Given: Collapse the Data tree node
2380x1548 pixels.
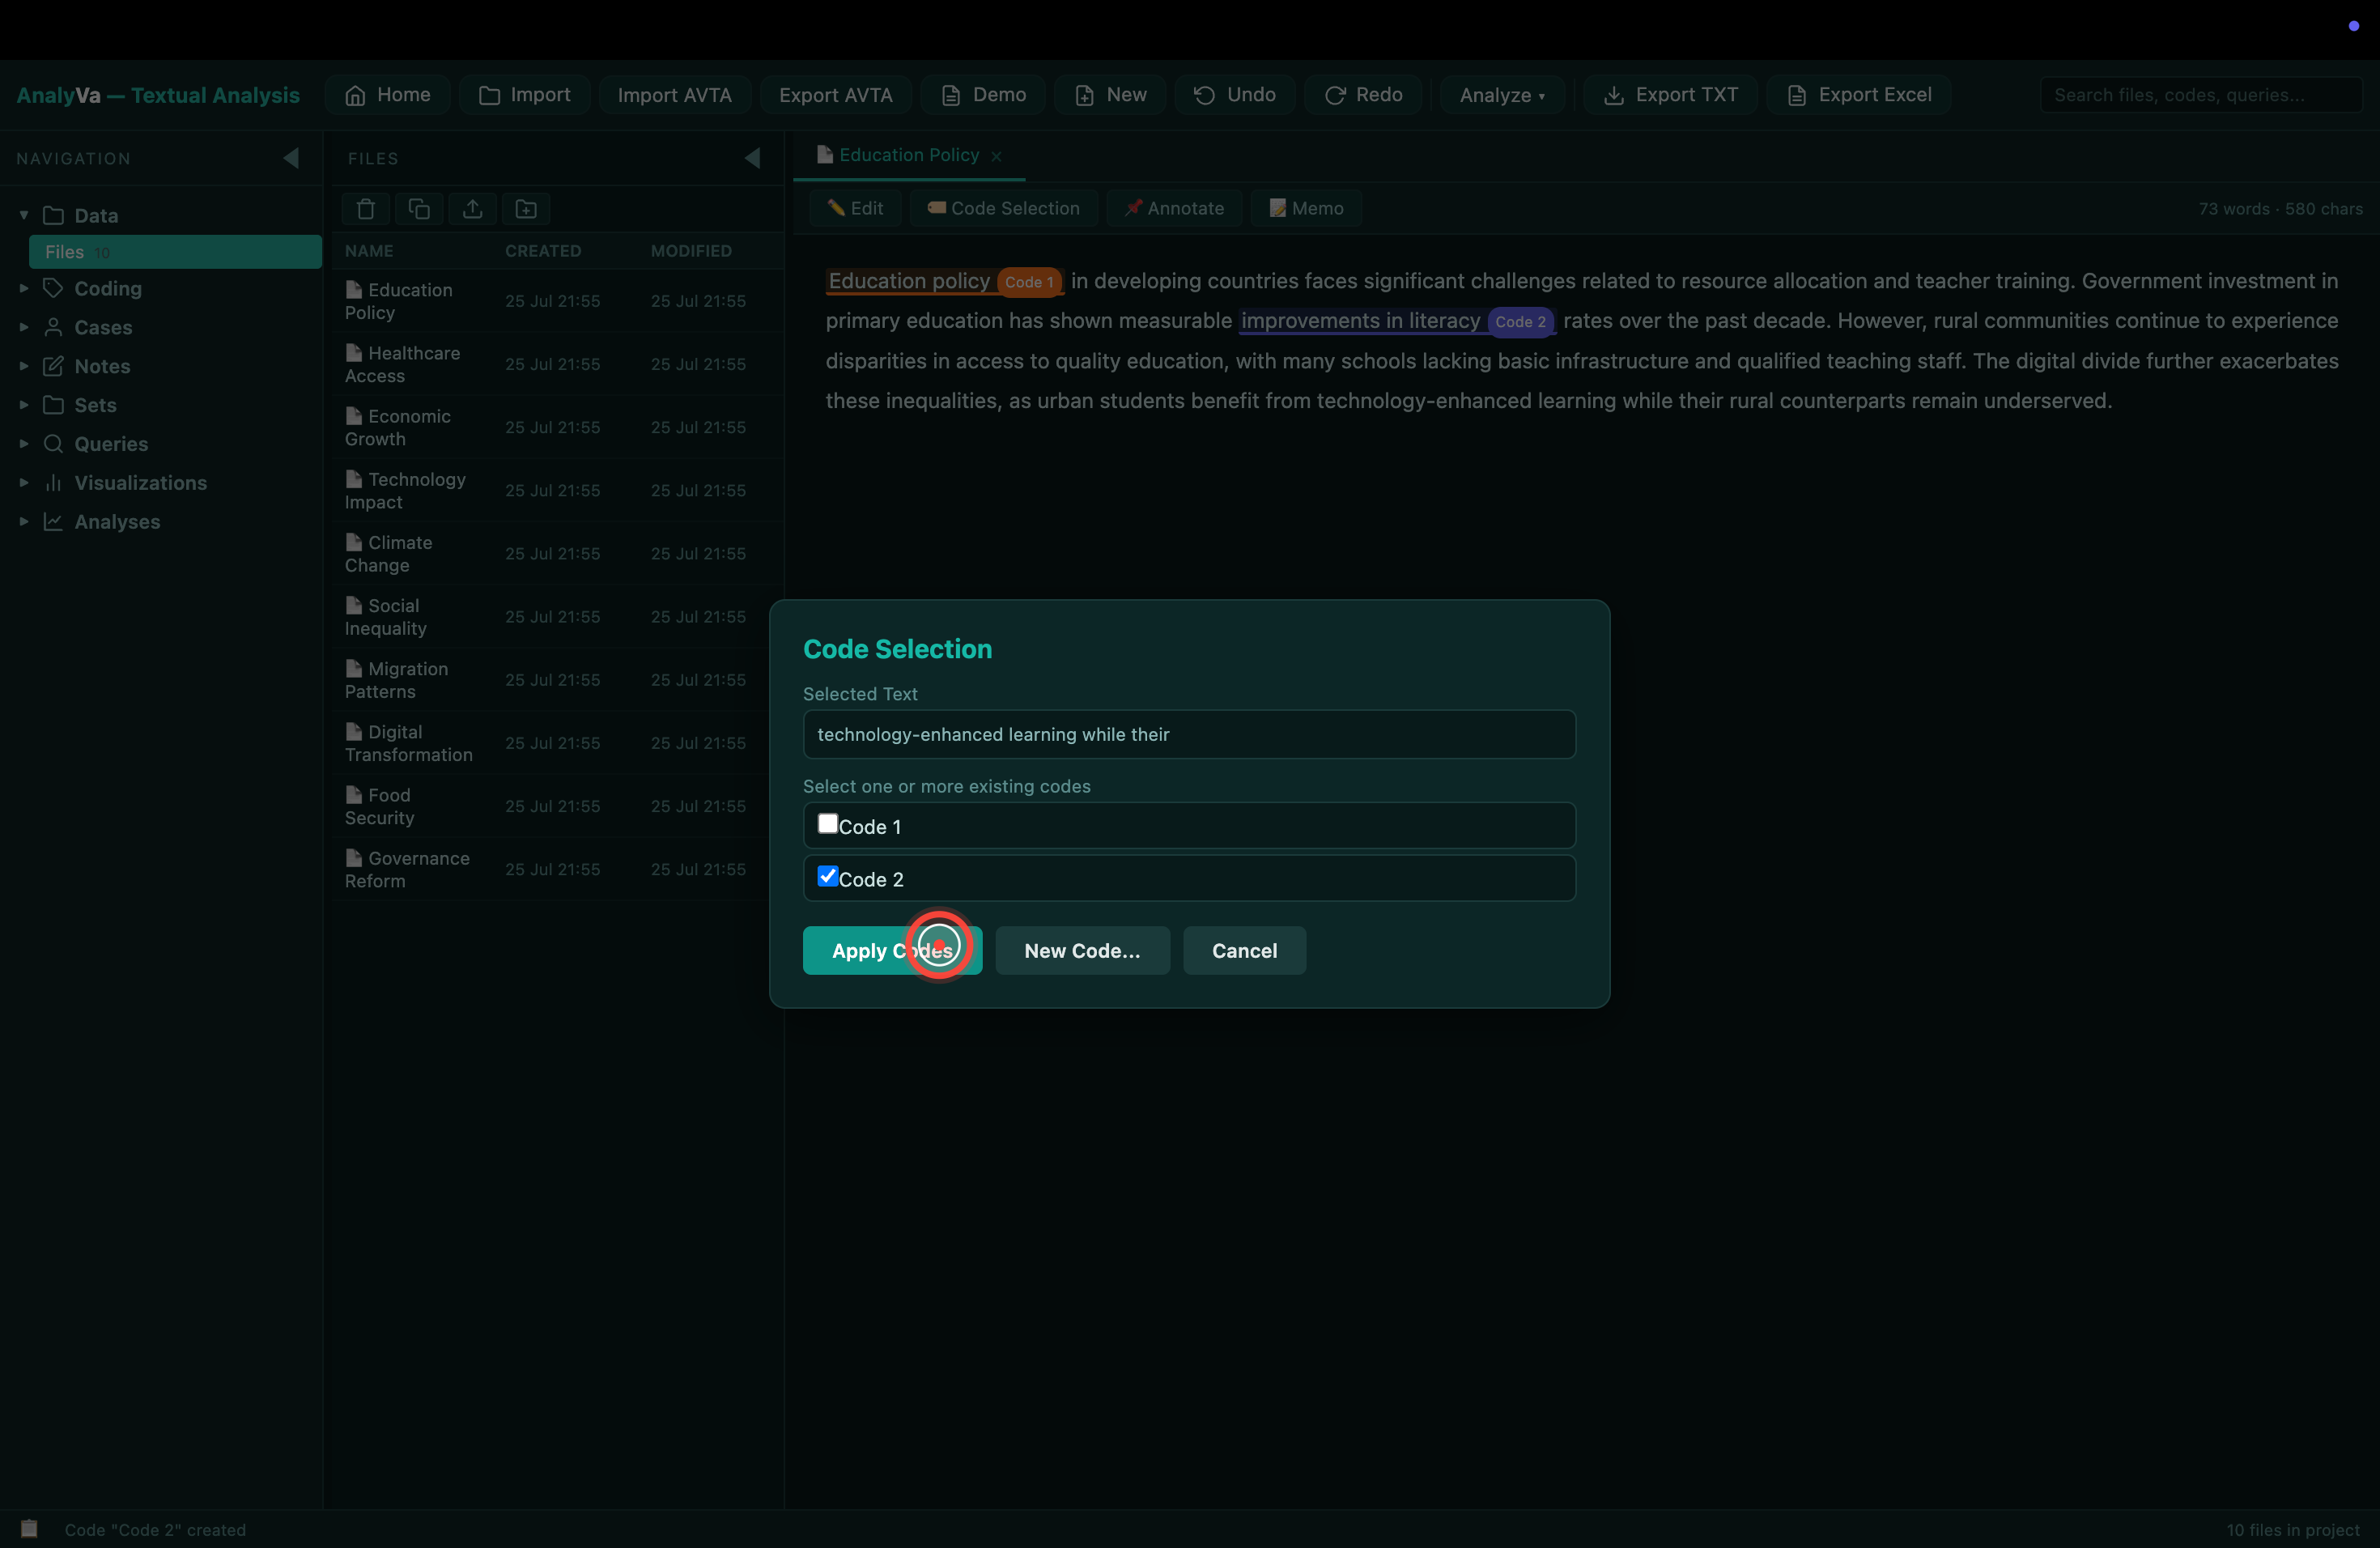Looking at the screenshot, I should pyautogui.click(x=24, y=215).
